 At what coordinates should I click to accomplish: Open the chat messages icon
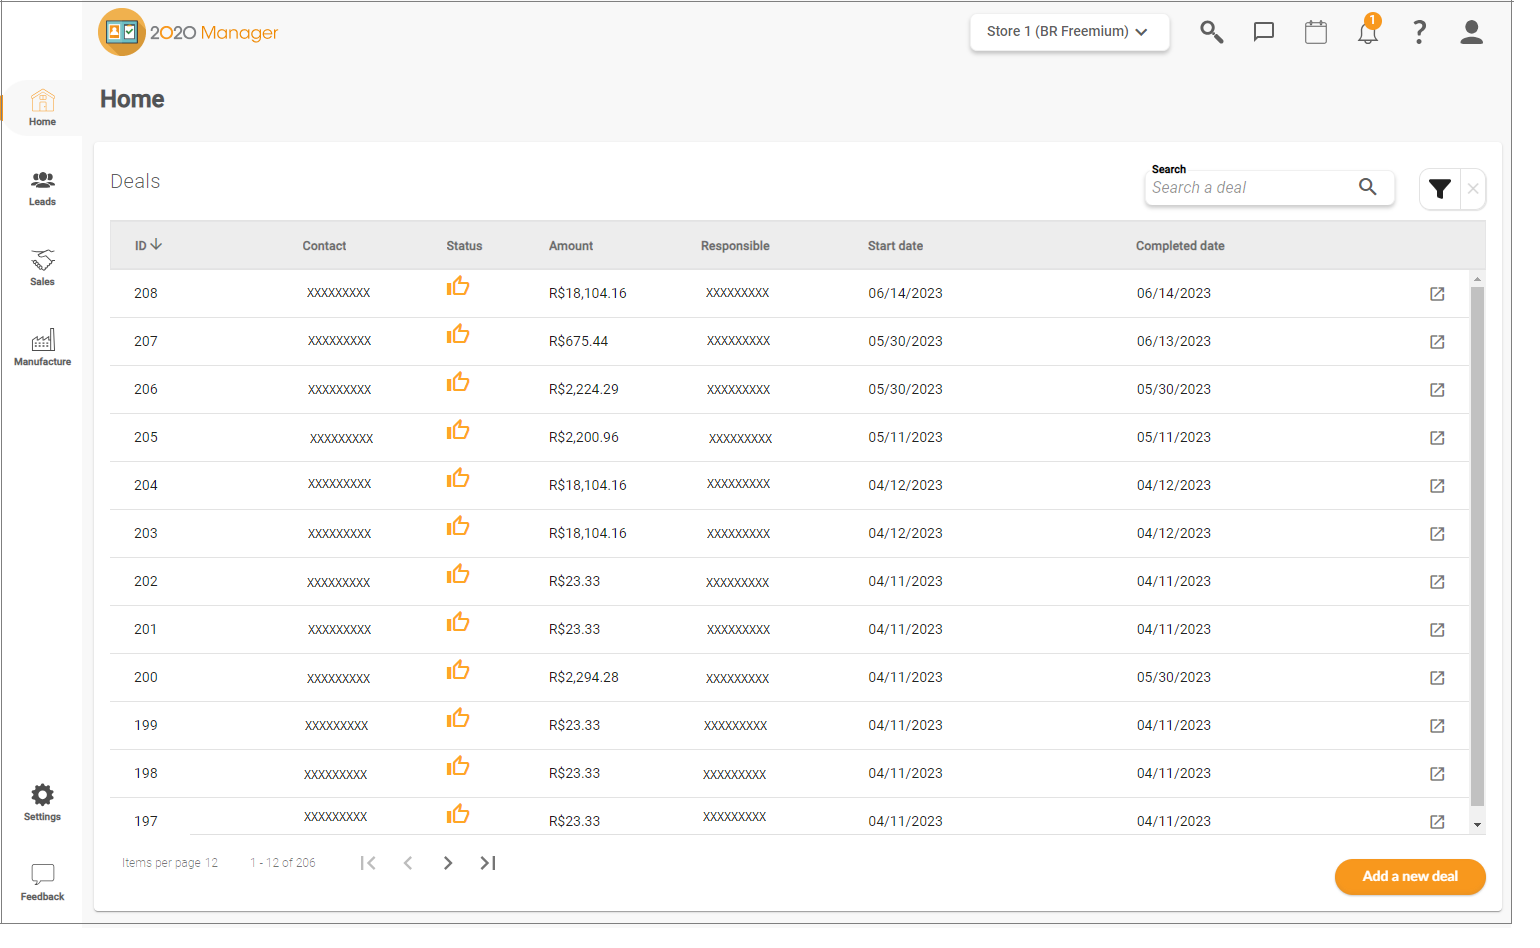1263,32
